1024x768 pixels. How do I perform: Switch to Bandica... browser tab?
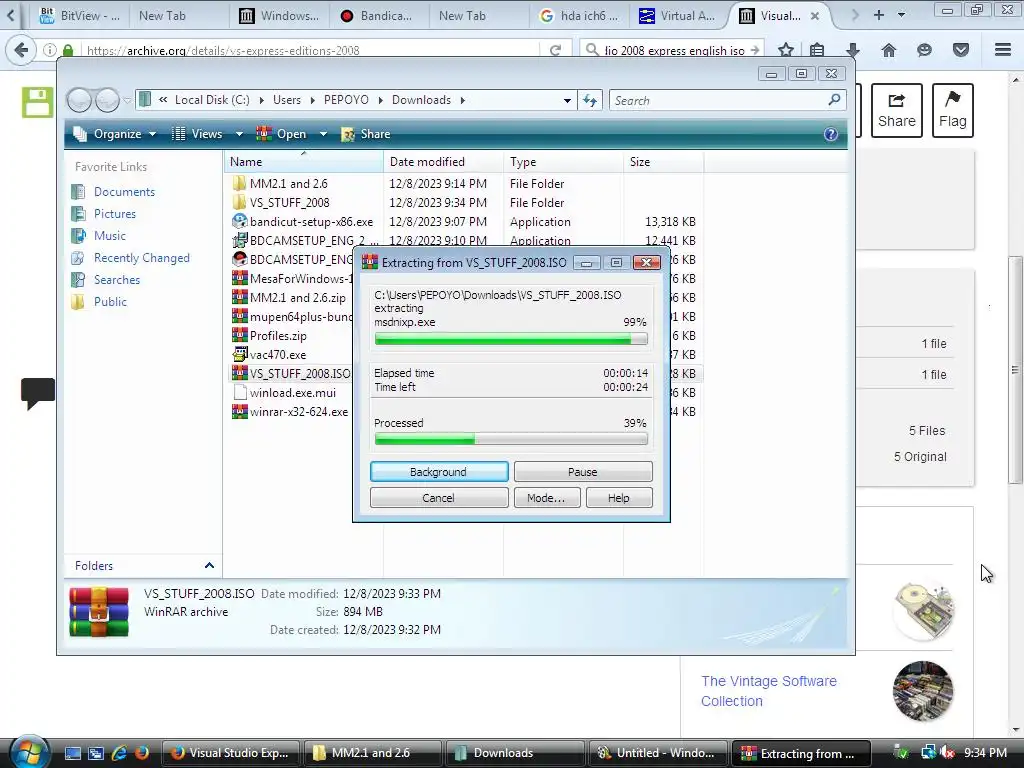(376, 16)
